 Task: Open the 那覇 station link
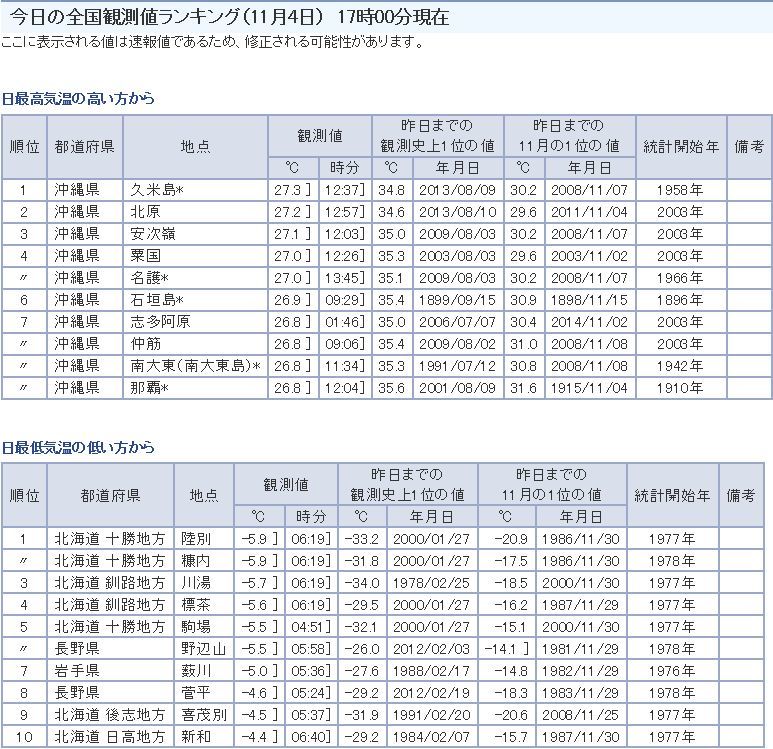[x=149, y=387]
